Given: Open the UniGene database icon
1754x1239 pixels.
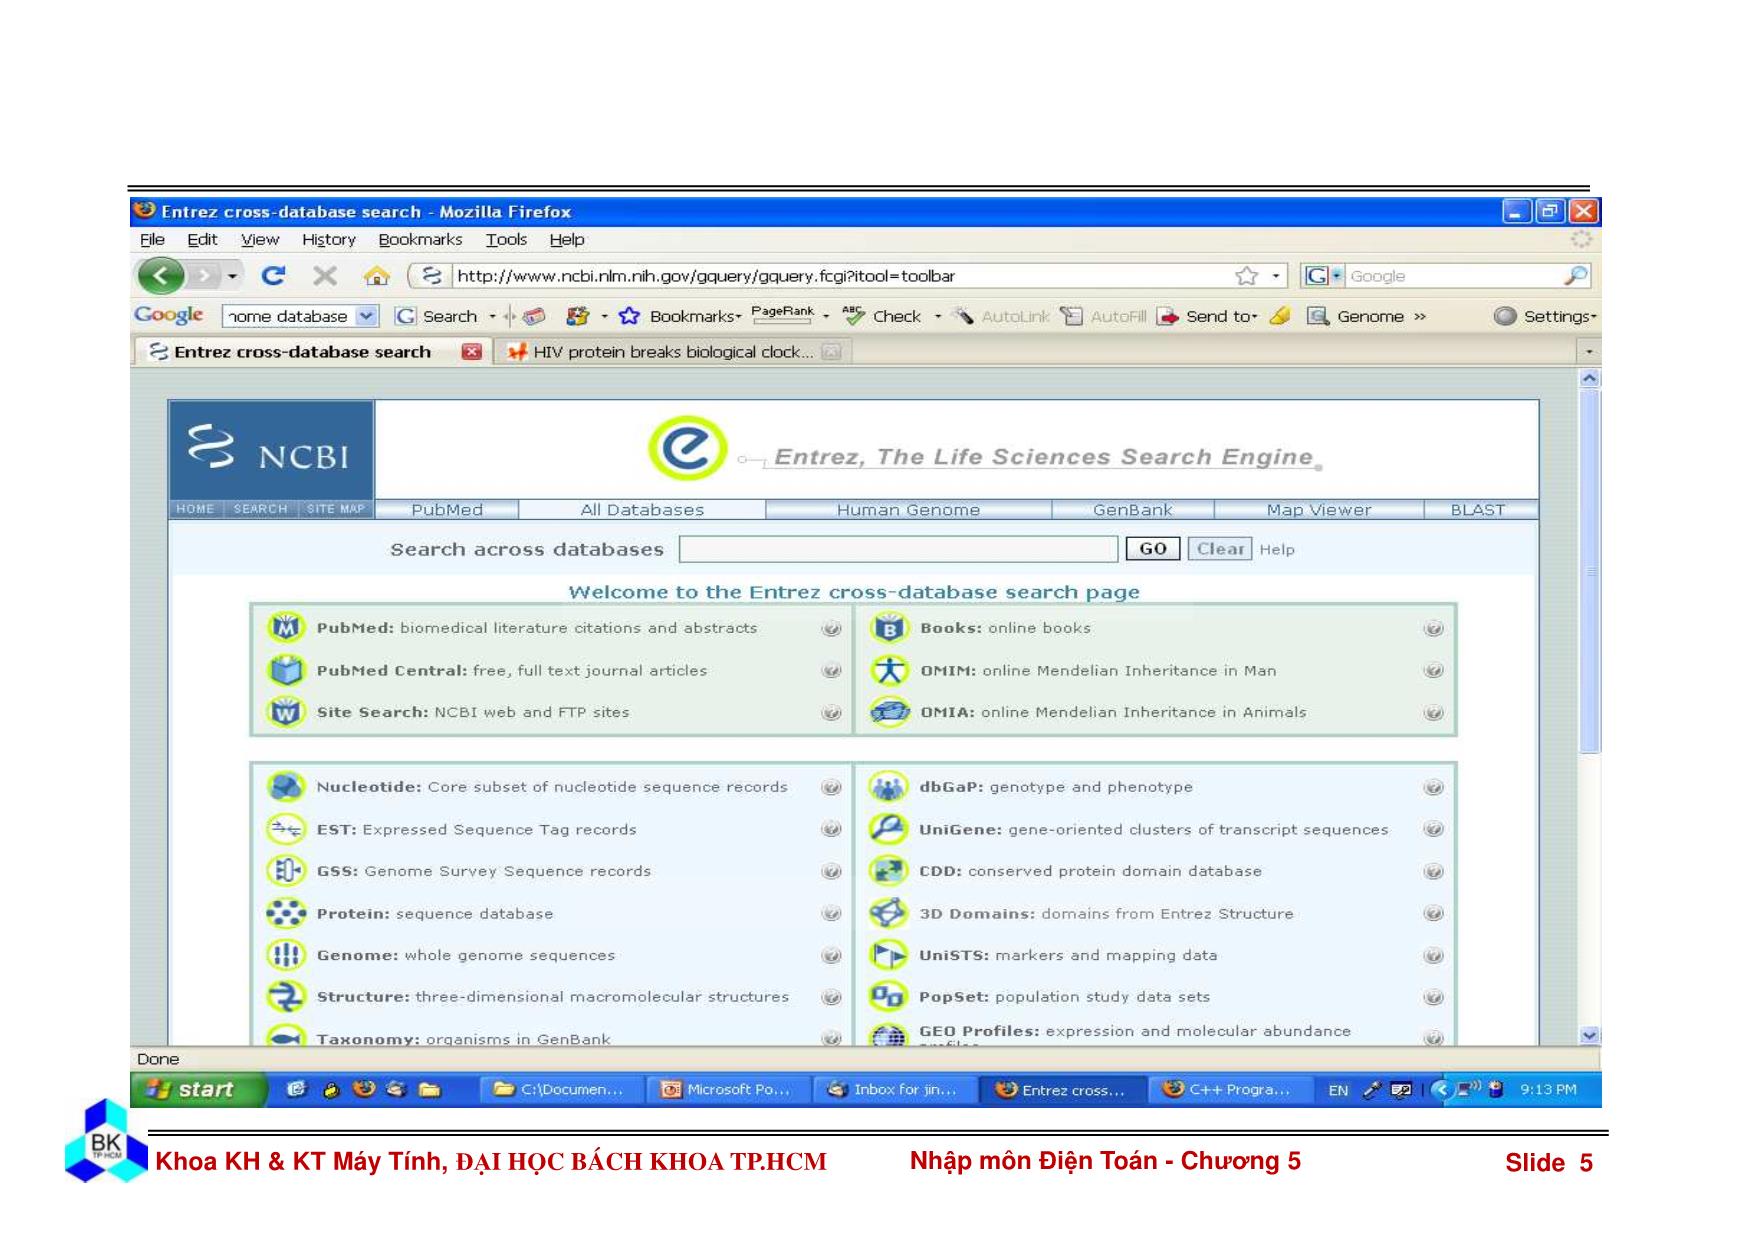Looking at the screenshot, I should 888,829.
